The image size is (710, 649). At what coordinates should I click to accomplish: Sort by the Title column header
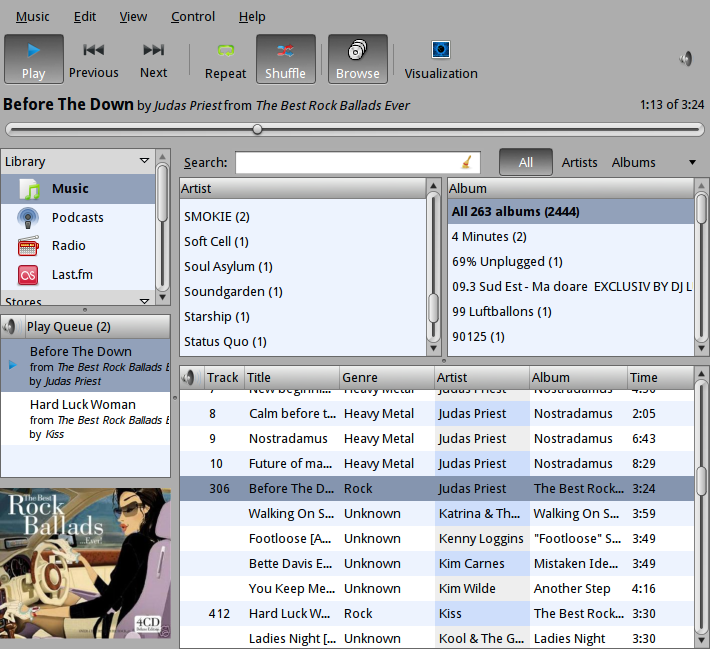pos(292,377)
